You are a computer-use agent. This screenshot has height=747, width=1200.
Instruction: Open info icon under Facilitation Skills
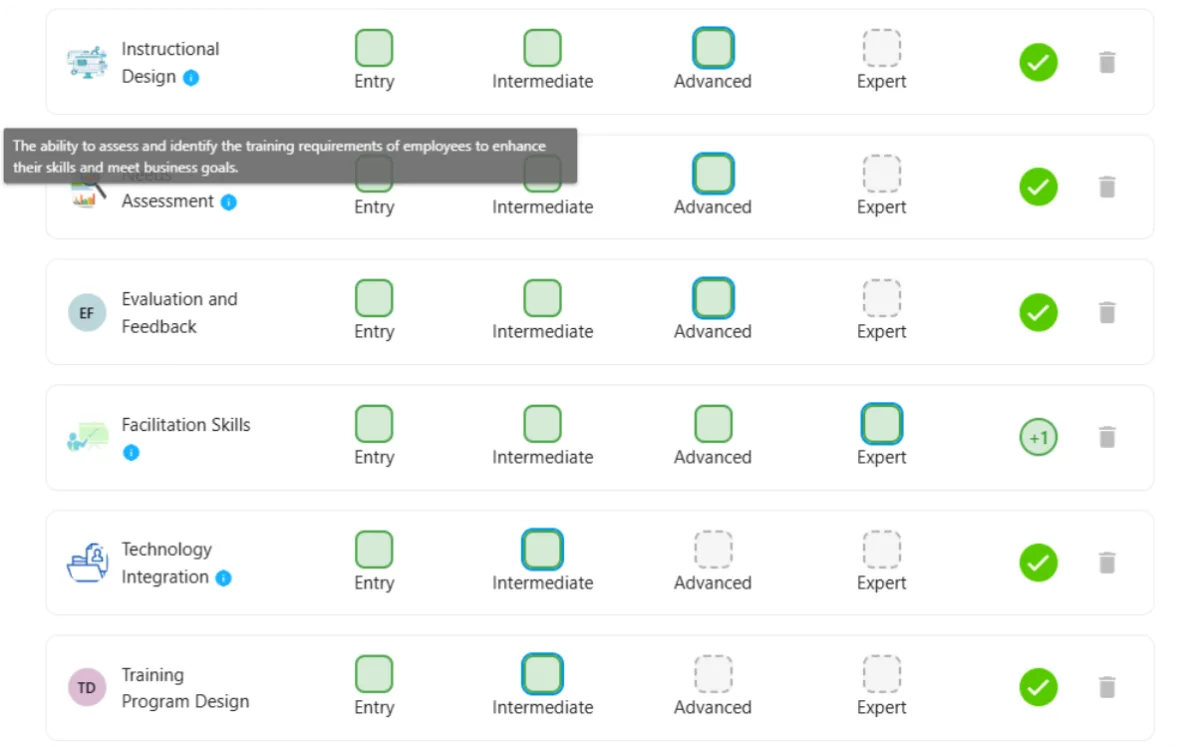tap(131, 452)
